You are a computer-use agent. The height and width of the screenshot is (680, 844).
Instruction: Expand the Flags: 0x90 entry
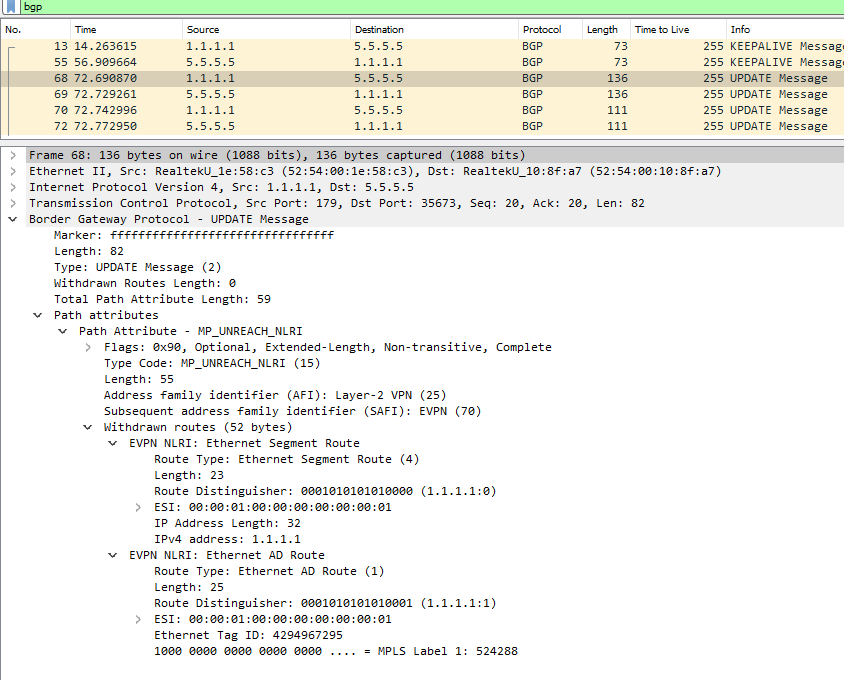[88, 347]
